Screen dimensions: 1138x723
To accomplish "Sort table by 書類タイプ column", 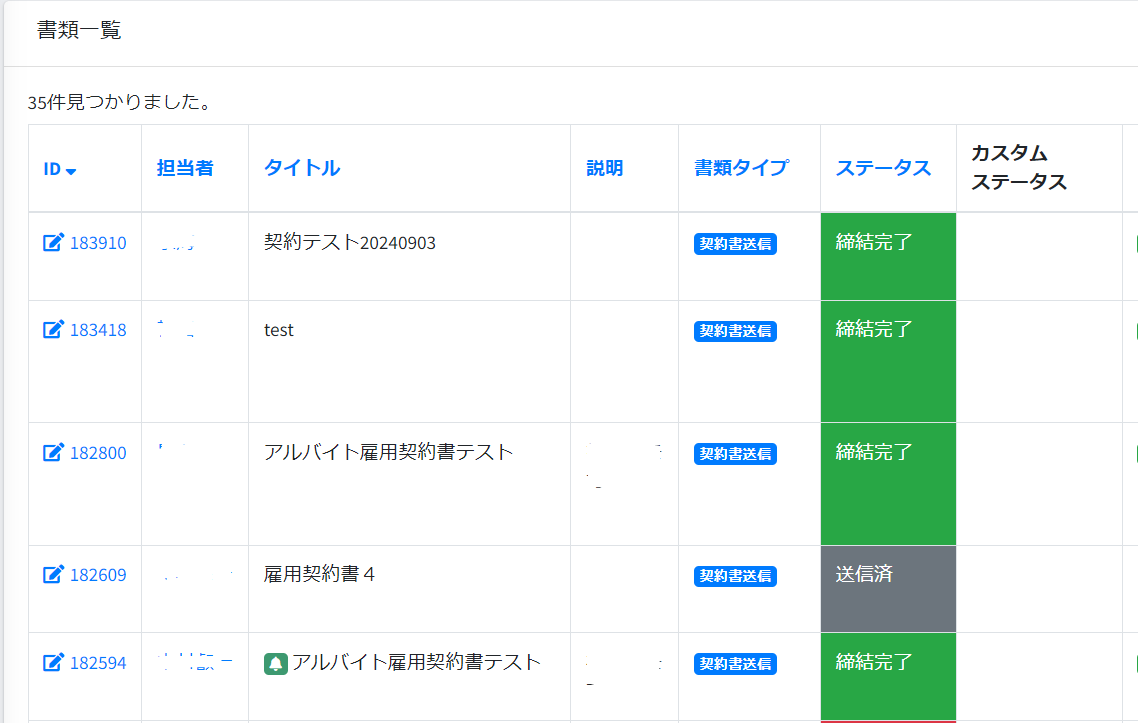I will coord(741,168).
